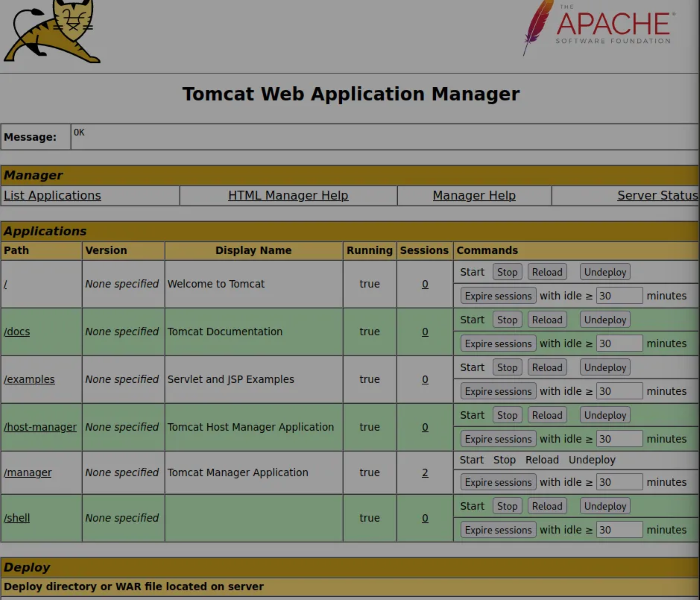The width and height of the screenshot is (700, 600).
Task: Open the List Applications link
Action: pyautogui.click(x=52, y=196)
